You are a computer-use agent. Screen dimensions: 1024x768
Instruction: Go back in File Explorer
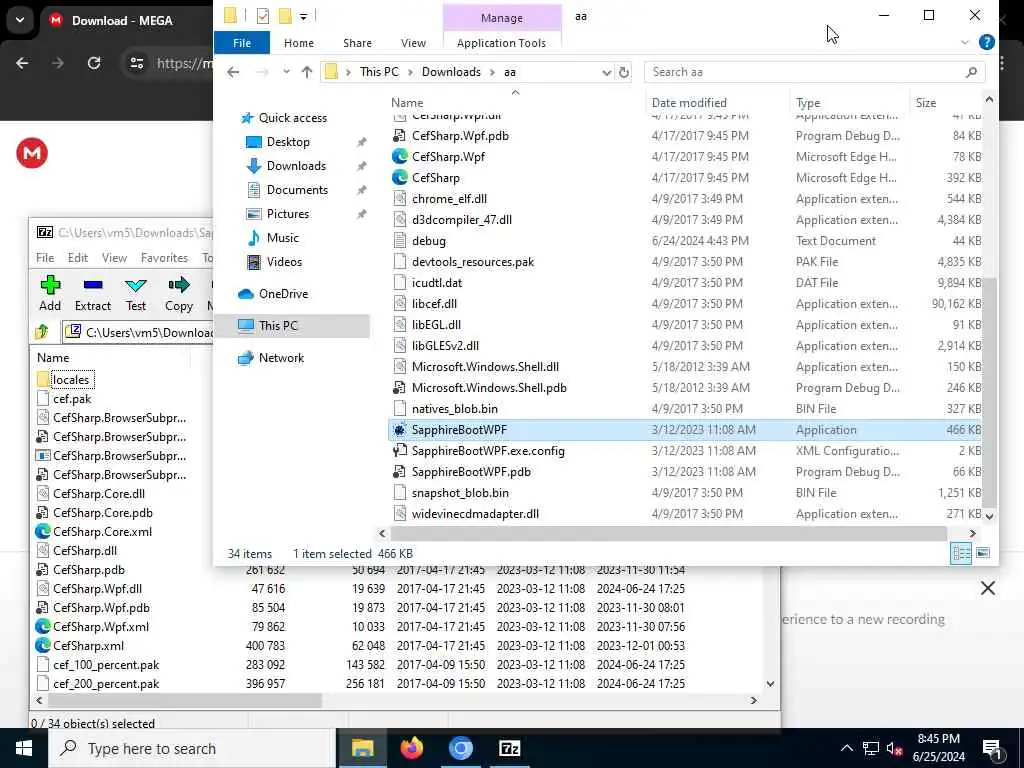point(233,72)
